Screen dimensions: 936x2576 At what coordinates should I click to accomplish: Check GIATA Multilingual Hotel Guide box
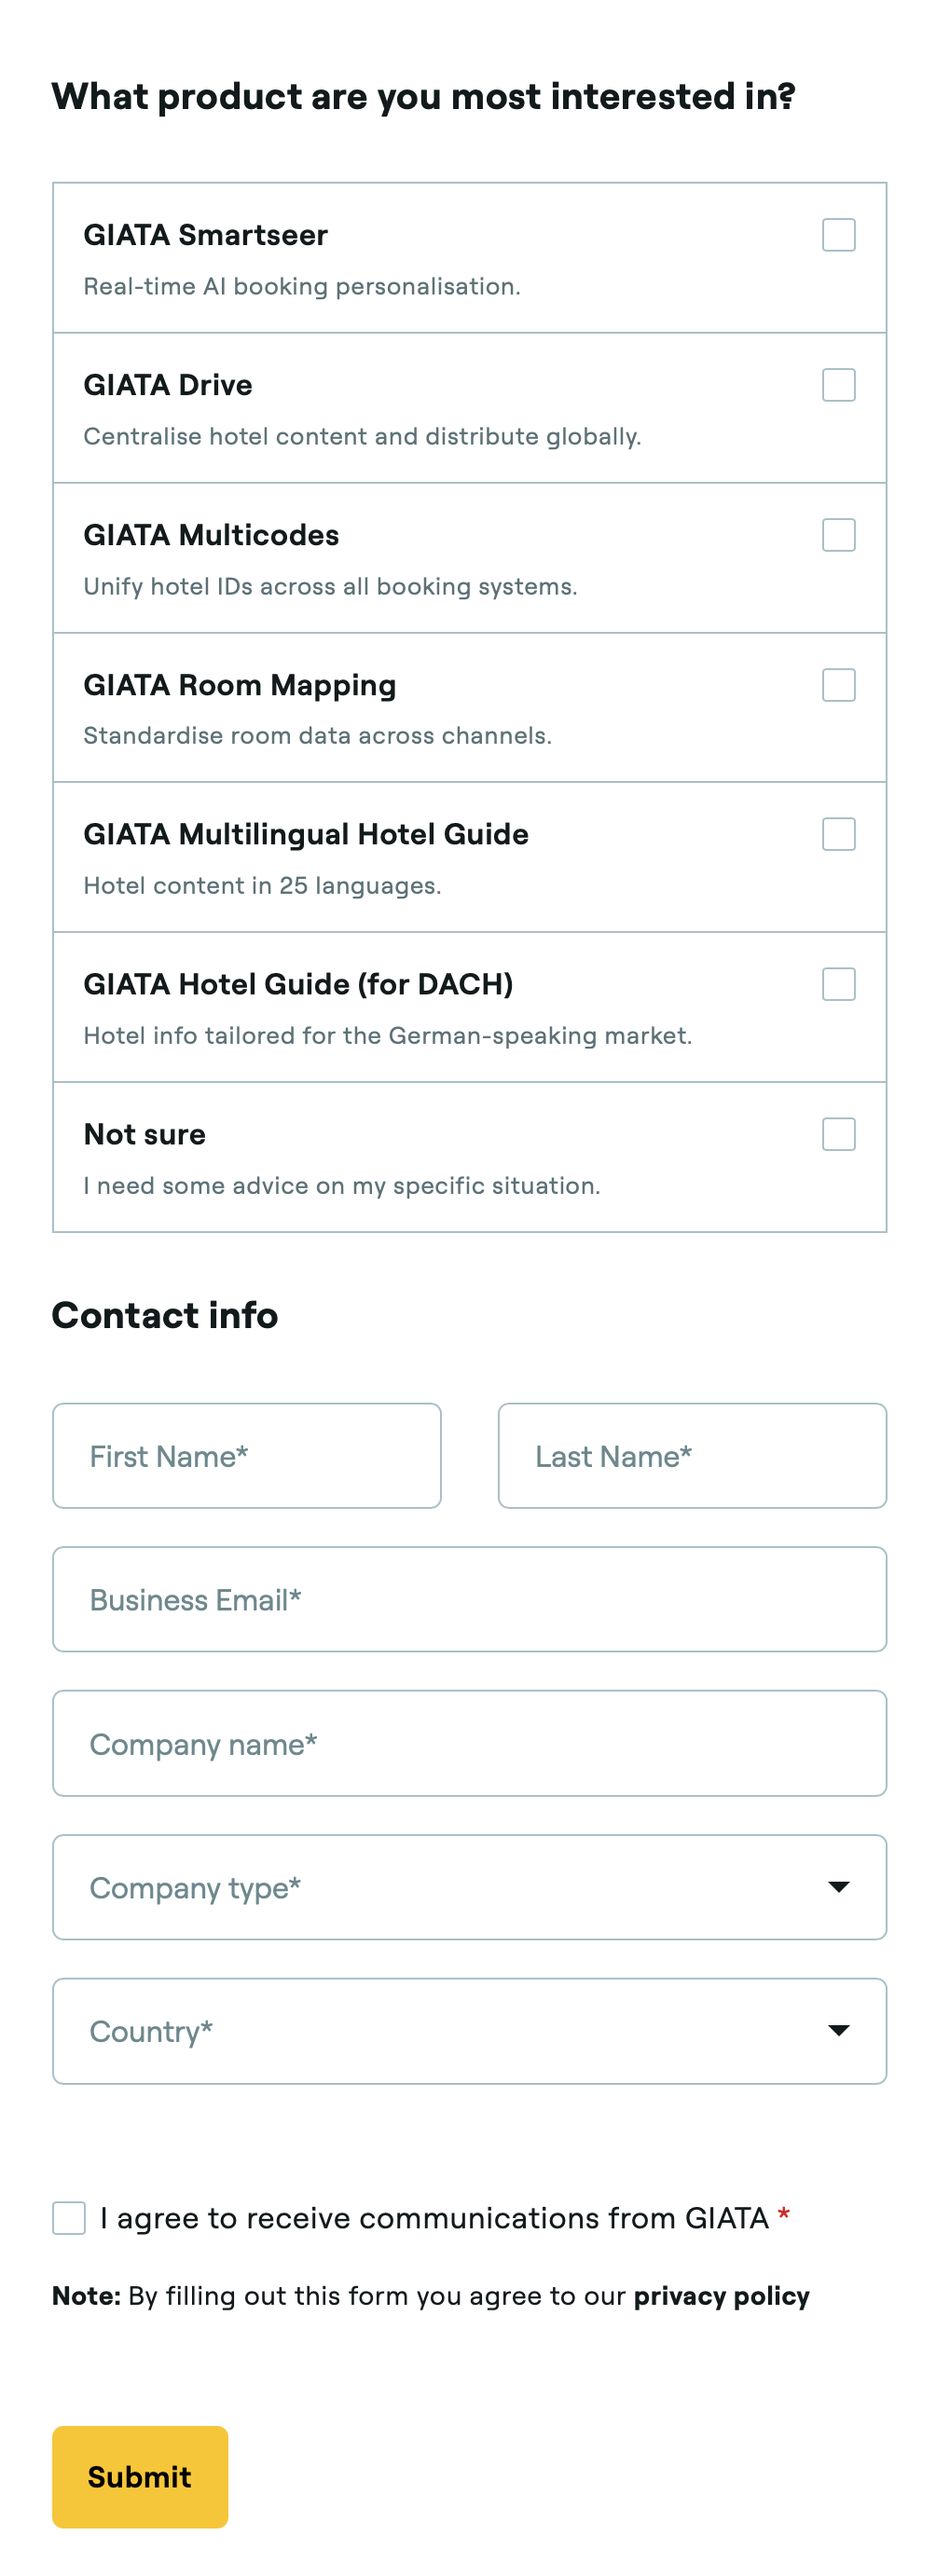coord(838,834)
